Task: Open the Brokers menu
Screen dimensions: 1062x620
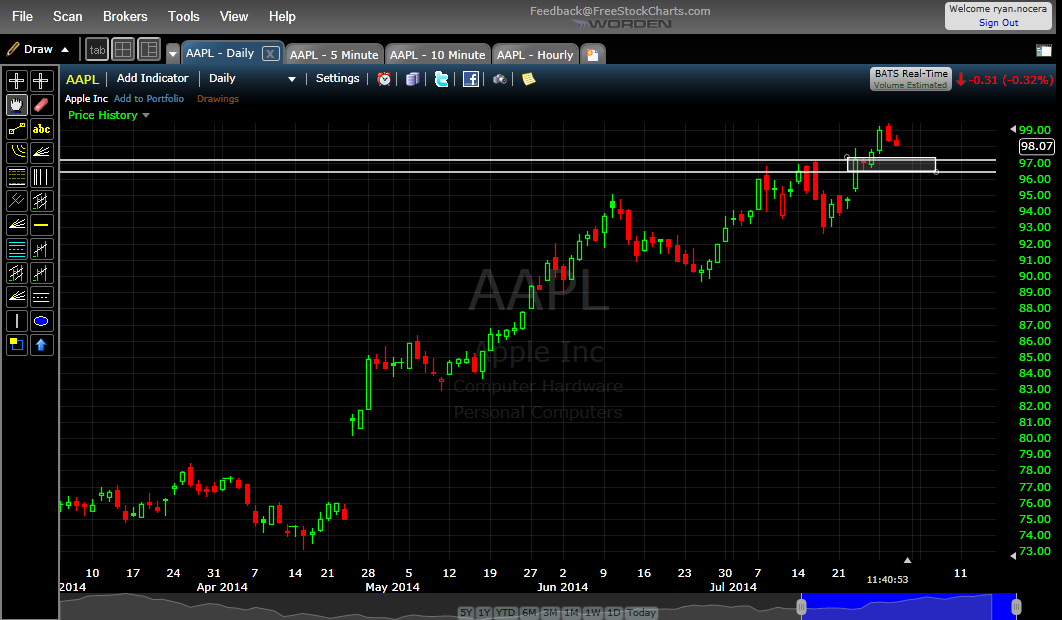Action: (125, 16)
